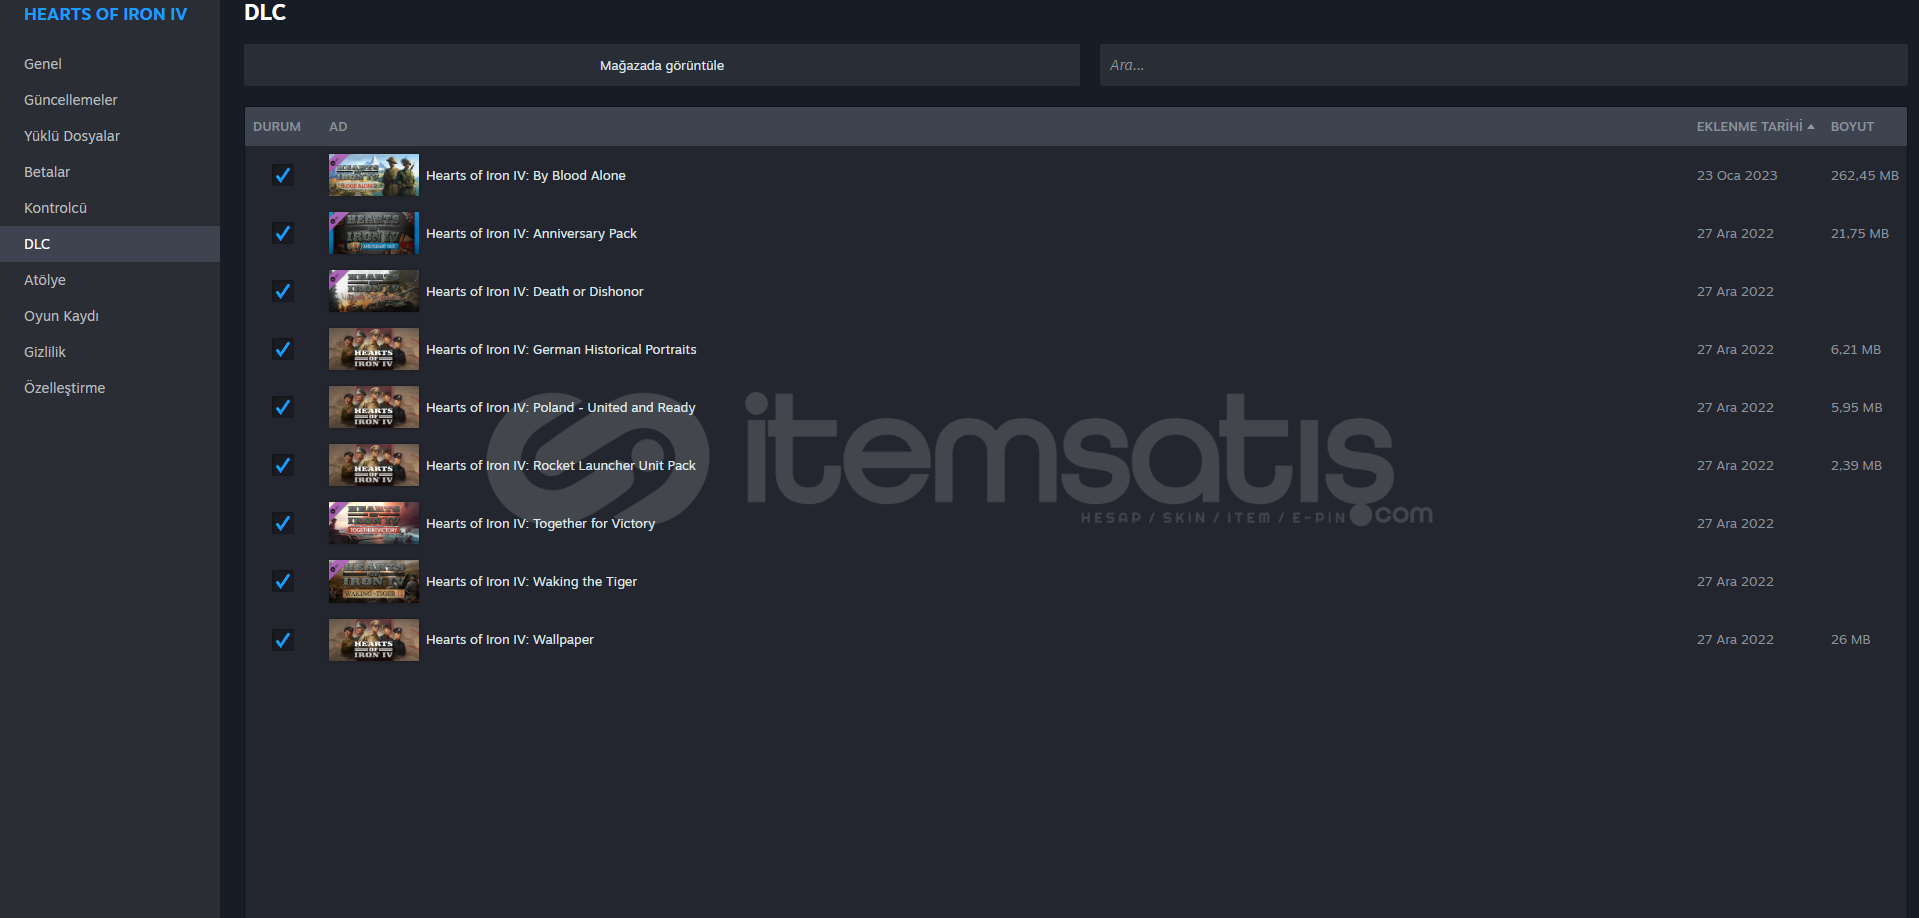Open the Gizlilik tab
Image resolution: width=1919 pixels, height=918 pixels.
(110, 352)
